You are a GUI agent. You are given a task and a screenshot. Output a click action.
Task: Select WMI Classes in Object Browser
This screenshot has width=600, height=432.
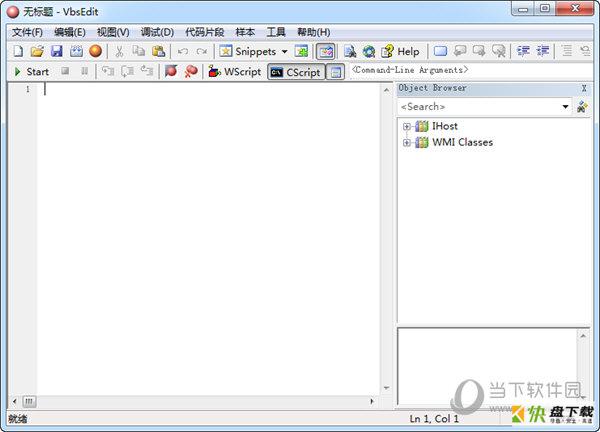[x=463, y=142]
